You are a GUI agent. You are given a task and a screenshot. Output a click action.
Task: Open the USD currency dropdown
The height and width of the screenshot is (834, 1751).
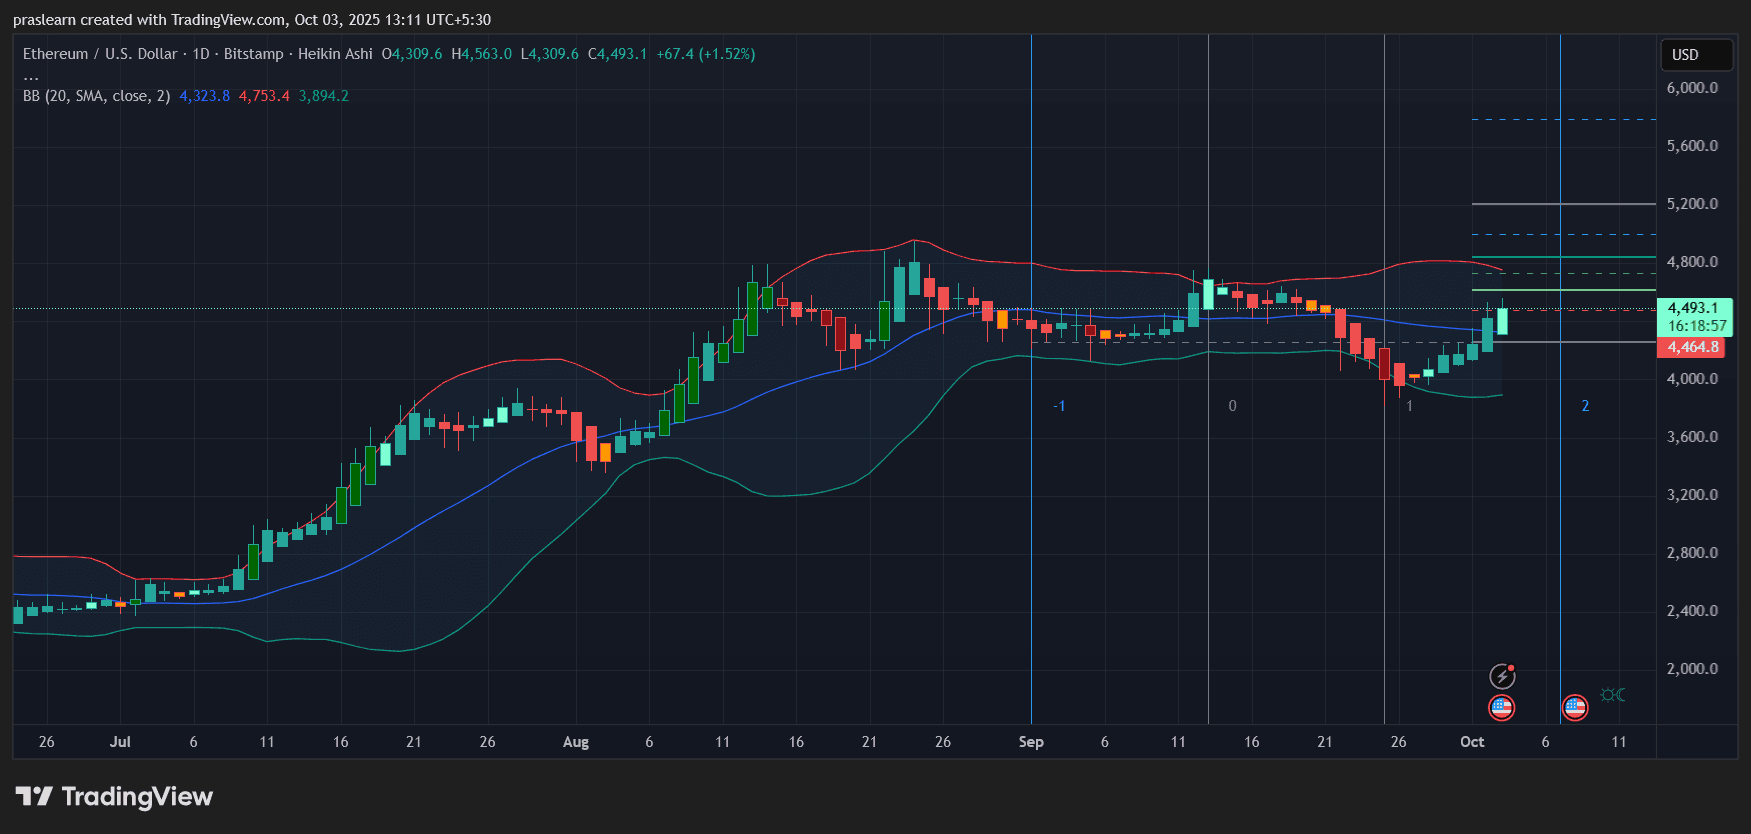tap(1696, 55)
